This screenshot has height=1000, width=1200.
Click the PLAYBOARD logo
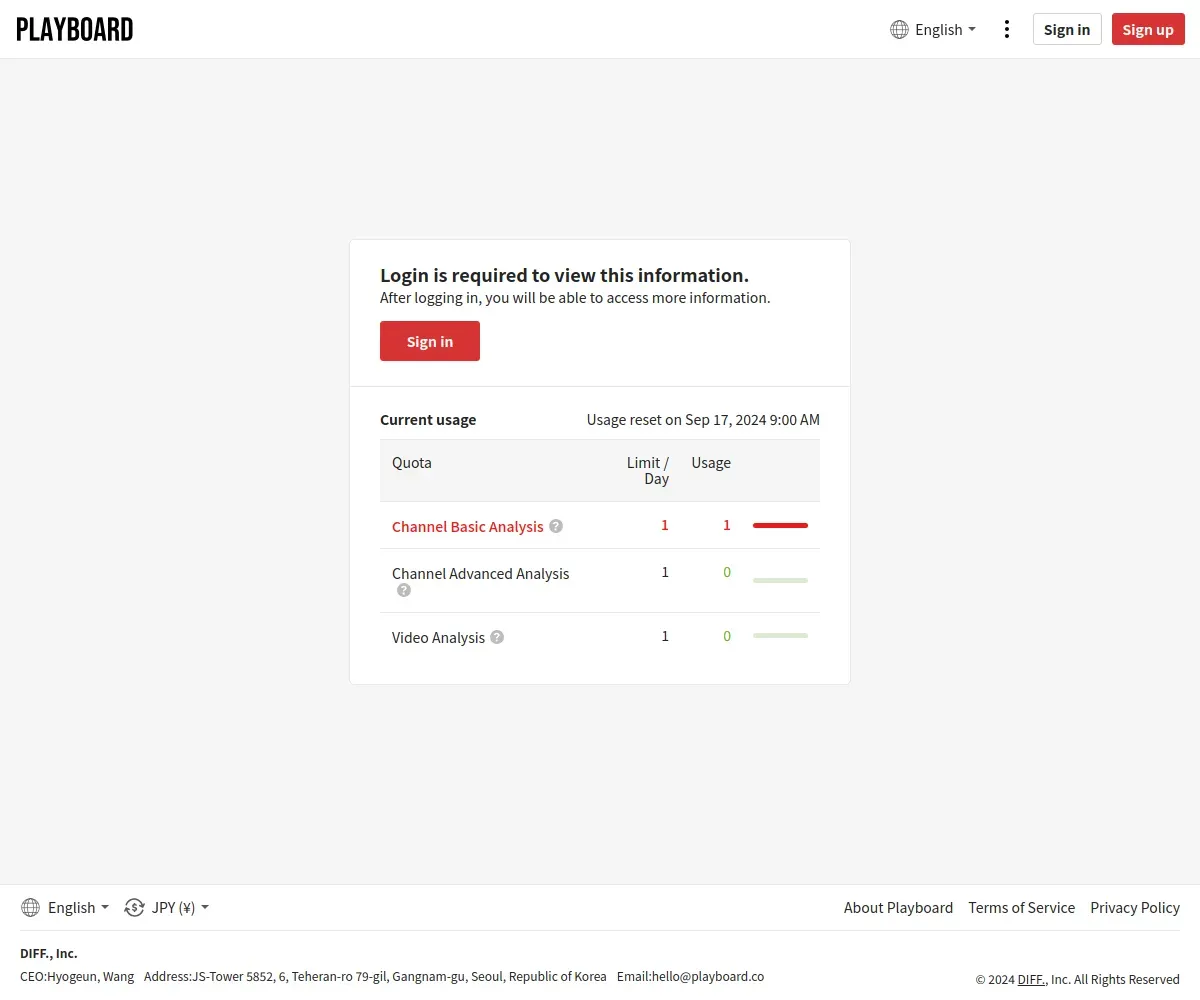[75, 29]
